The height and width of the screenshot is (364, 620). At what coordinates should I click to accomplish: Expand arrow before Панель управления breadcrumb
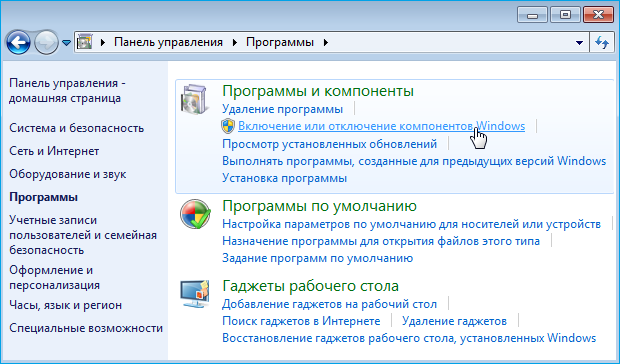103,42
